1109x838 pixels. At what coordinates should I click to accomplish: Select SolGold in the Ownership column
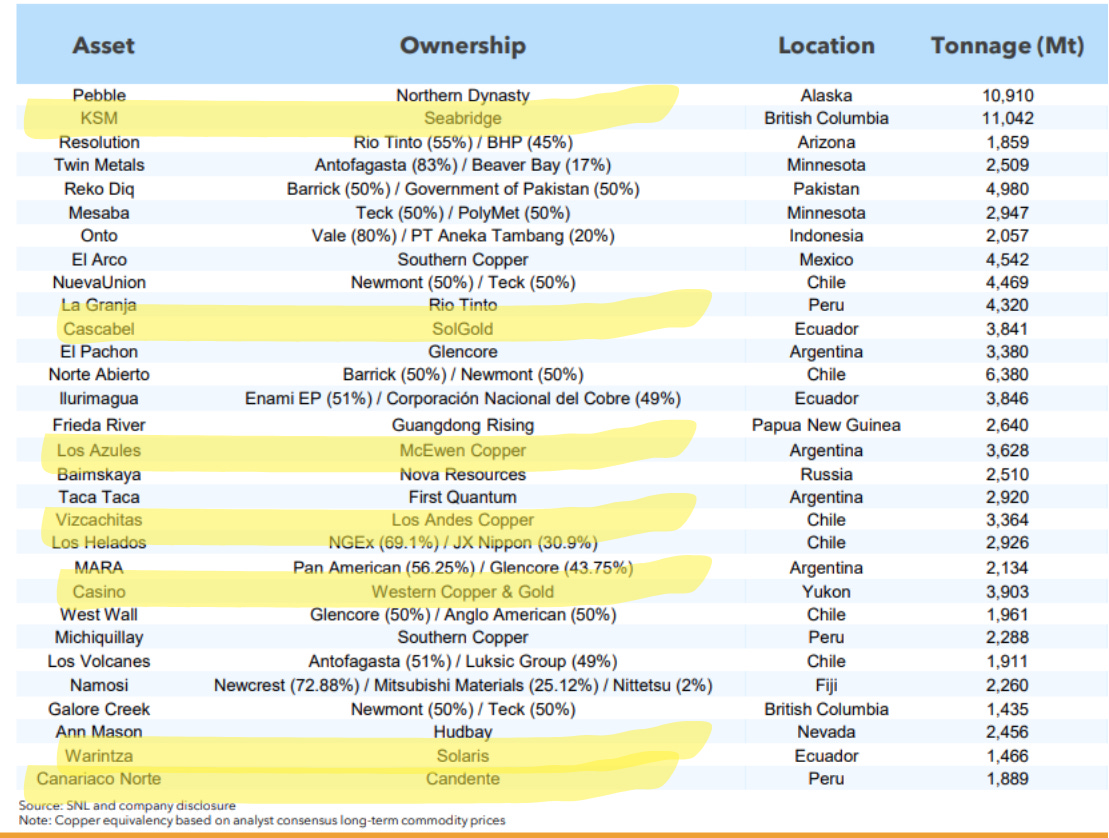[463, 329]
